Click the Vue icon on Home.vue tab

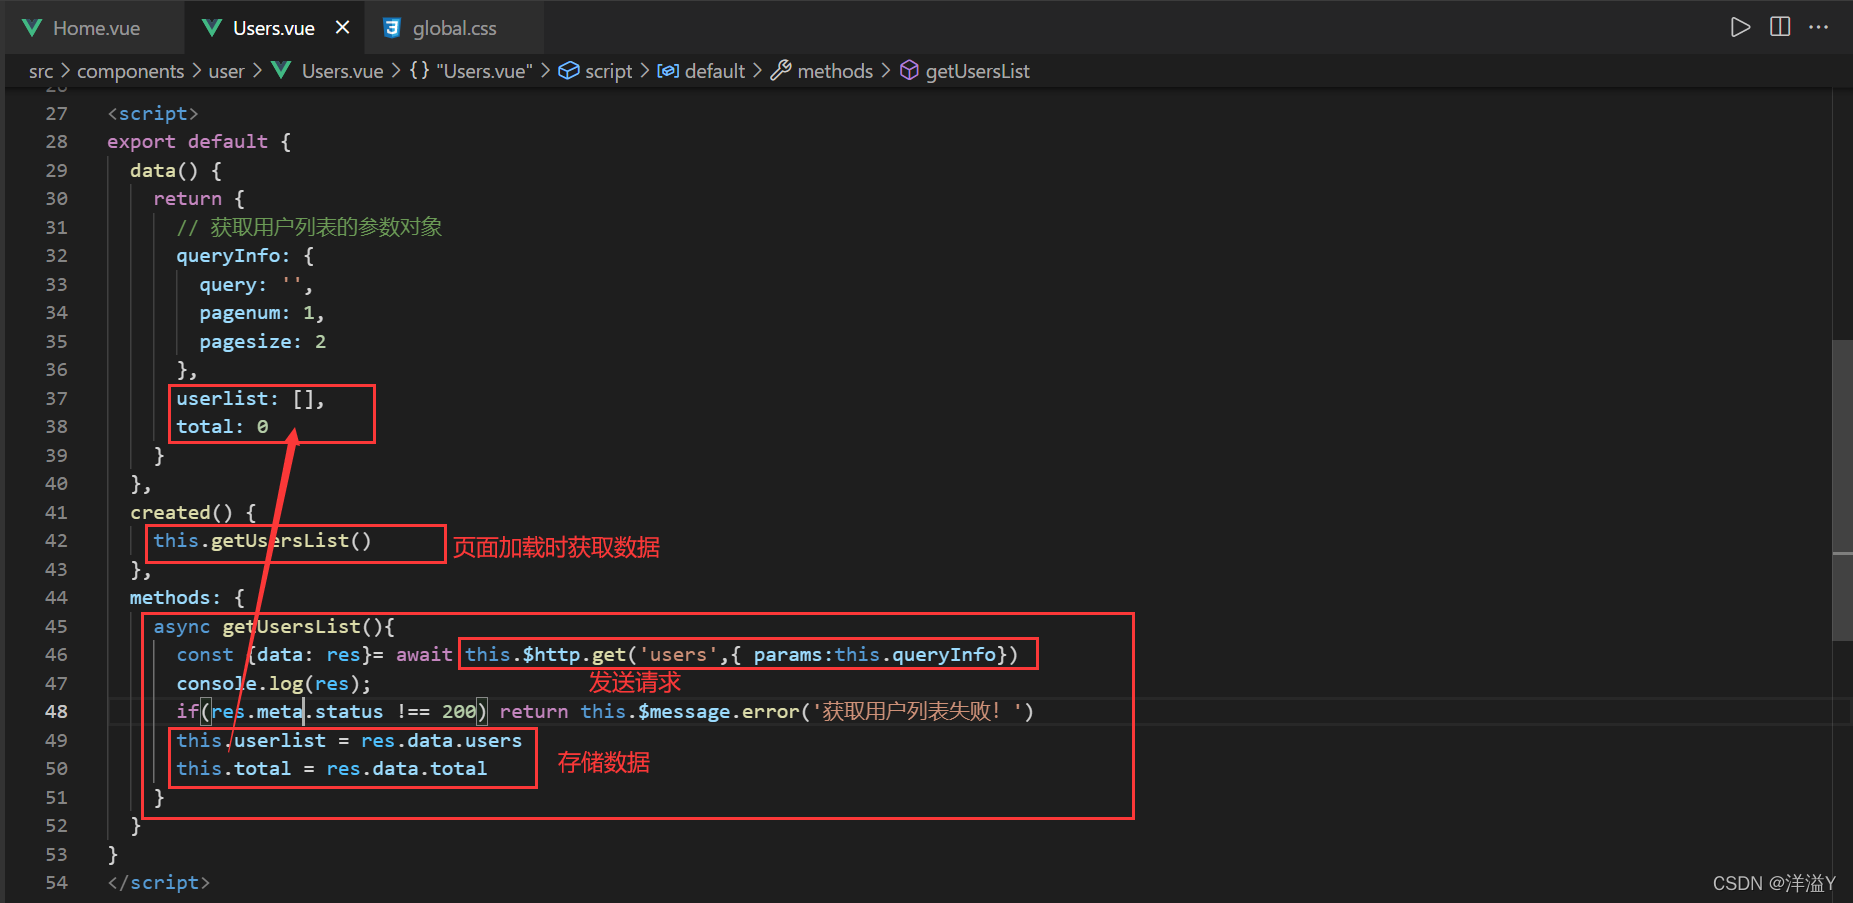[32, 28]
